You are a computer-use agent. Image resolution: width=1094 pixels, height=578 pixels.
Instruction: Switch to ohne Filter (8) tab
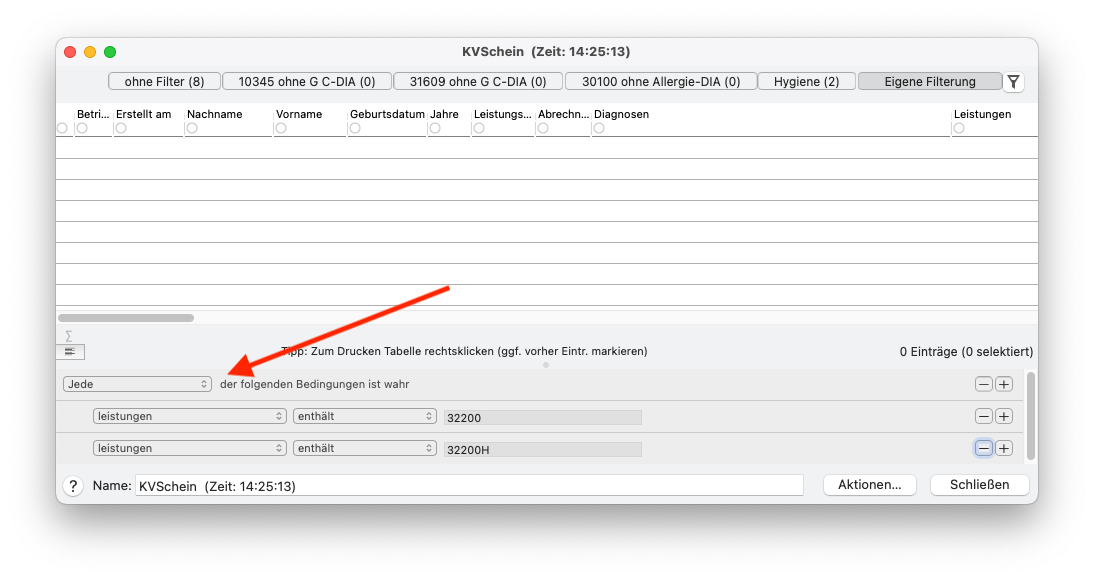165,82
